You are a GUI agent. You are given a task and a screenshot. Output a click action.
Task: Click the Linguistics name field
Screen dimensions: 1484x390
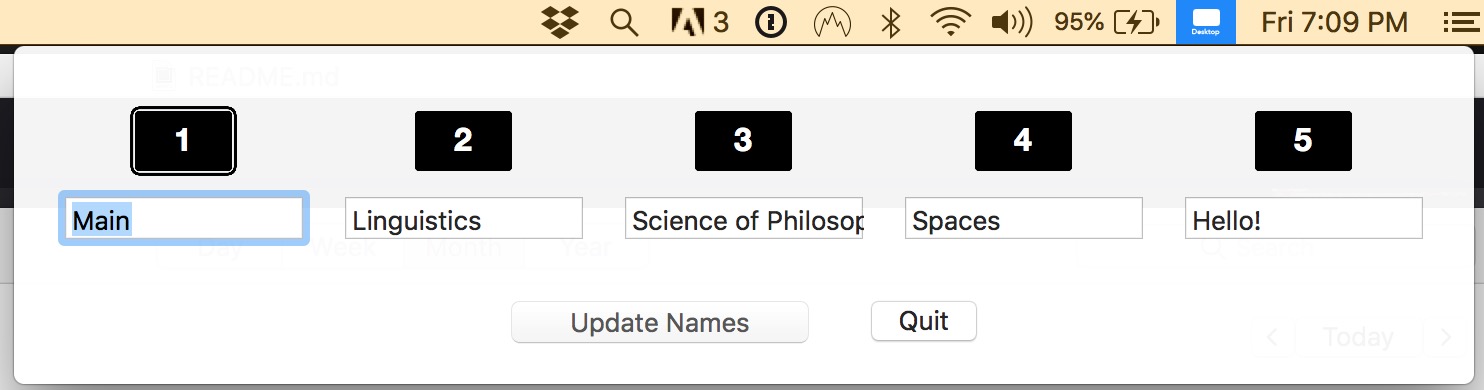[464, 218]
